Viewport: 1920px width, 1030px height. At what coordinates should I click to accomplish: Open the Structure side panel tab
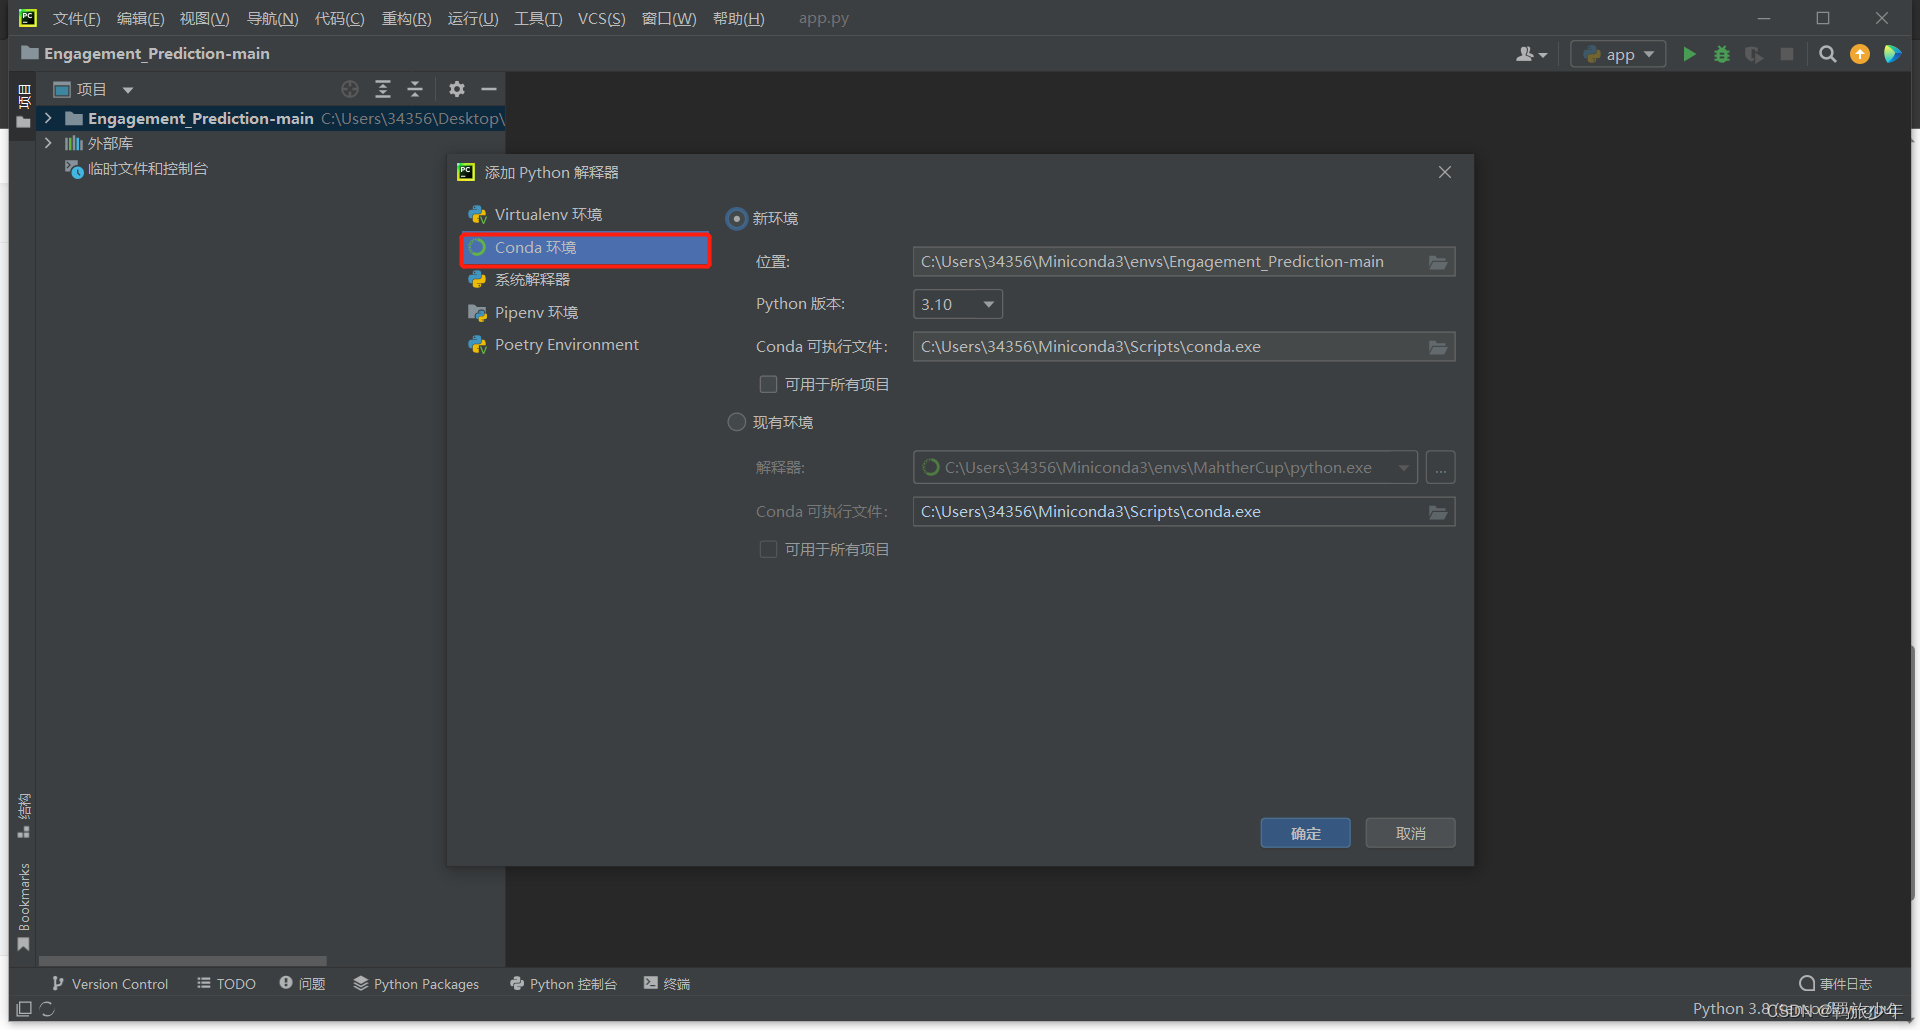coord(24,816)
